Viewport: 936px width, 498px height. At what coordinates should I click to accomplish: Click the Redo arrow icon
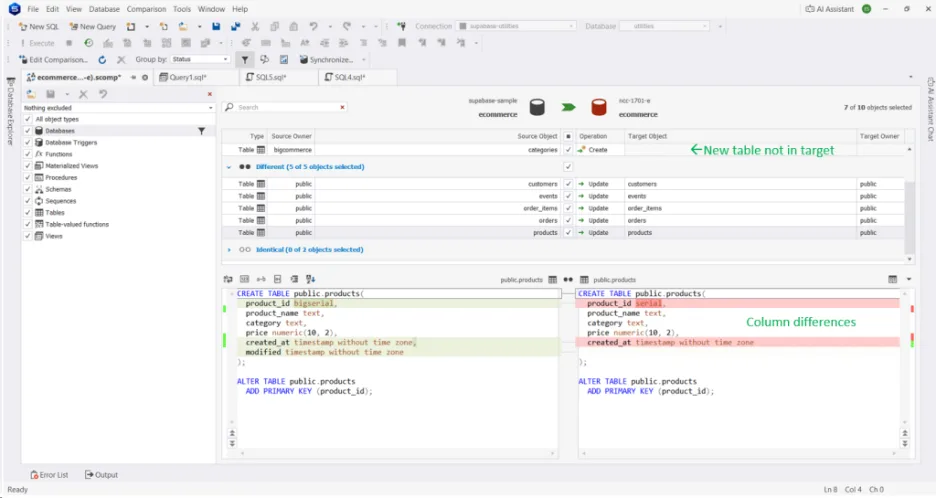coord(347,26)
